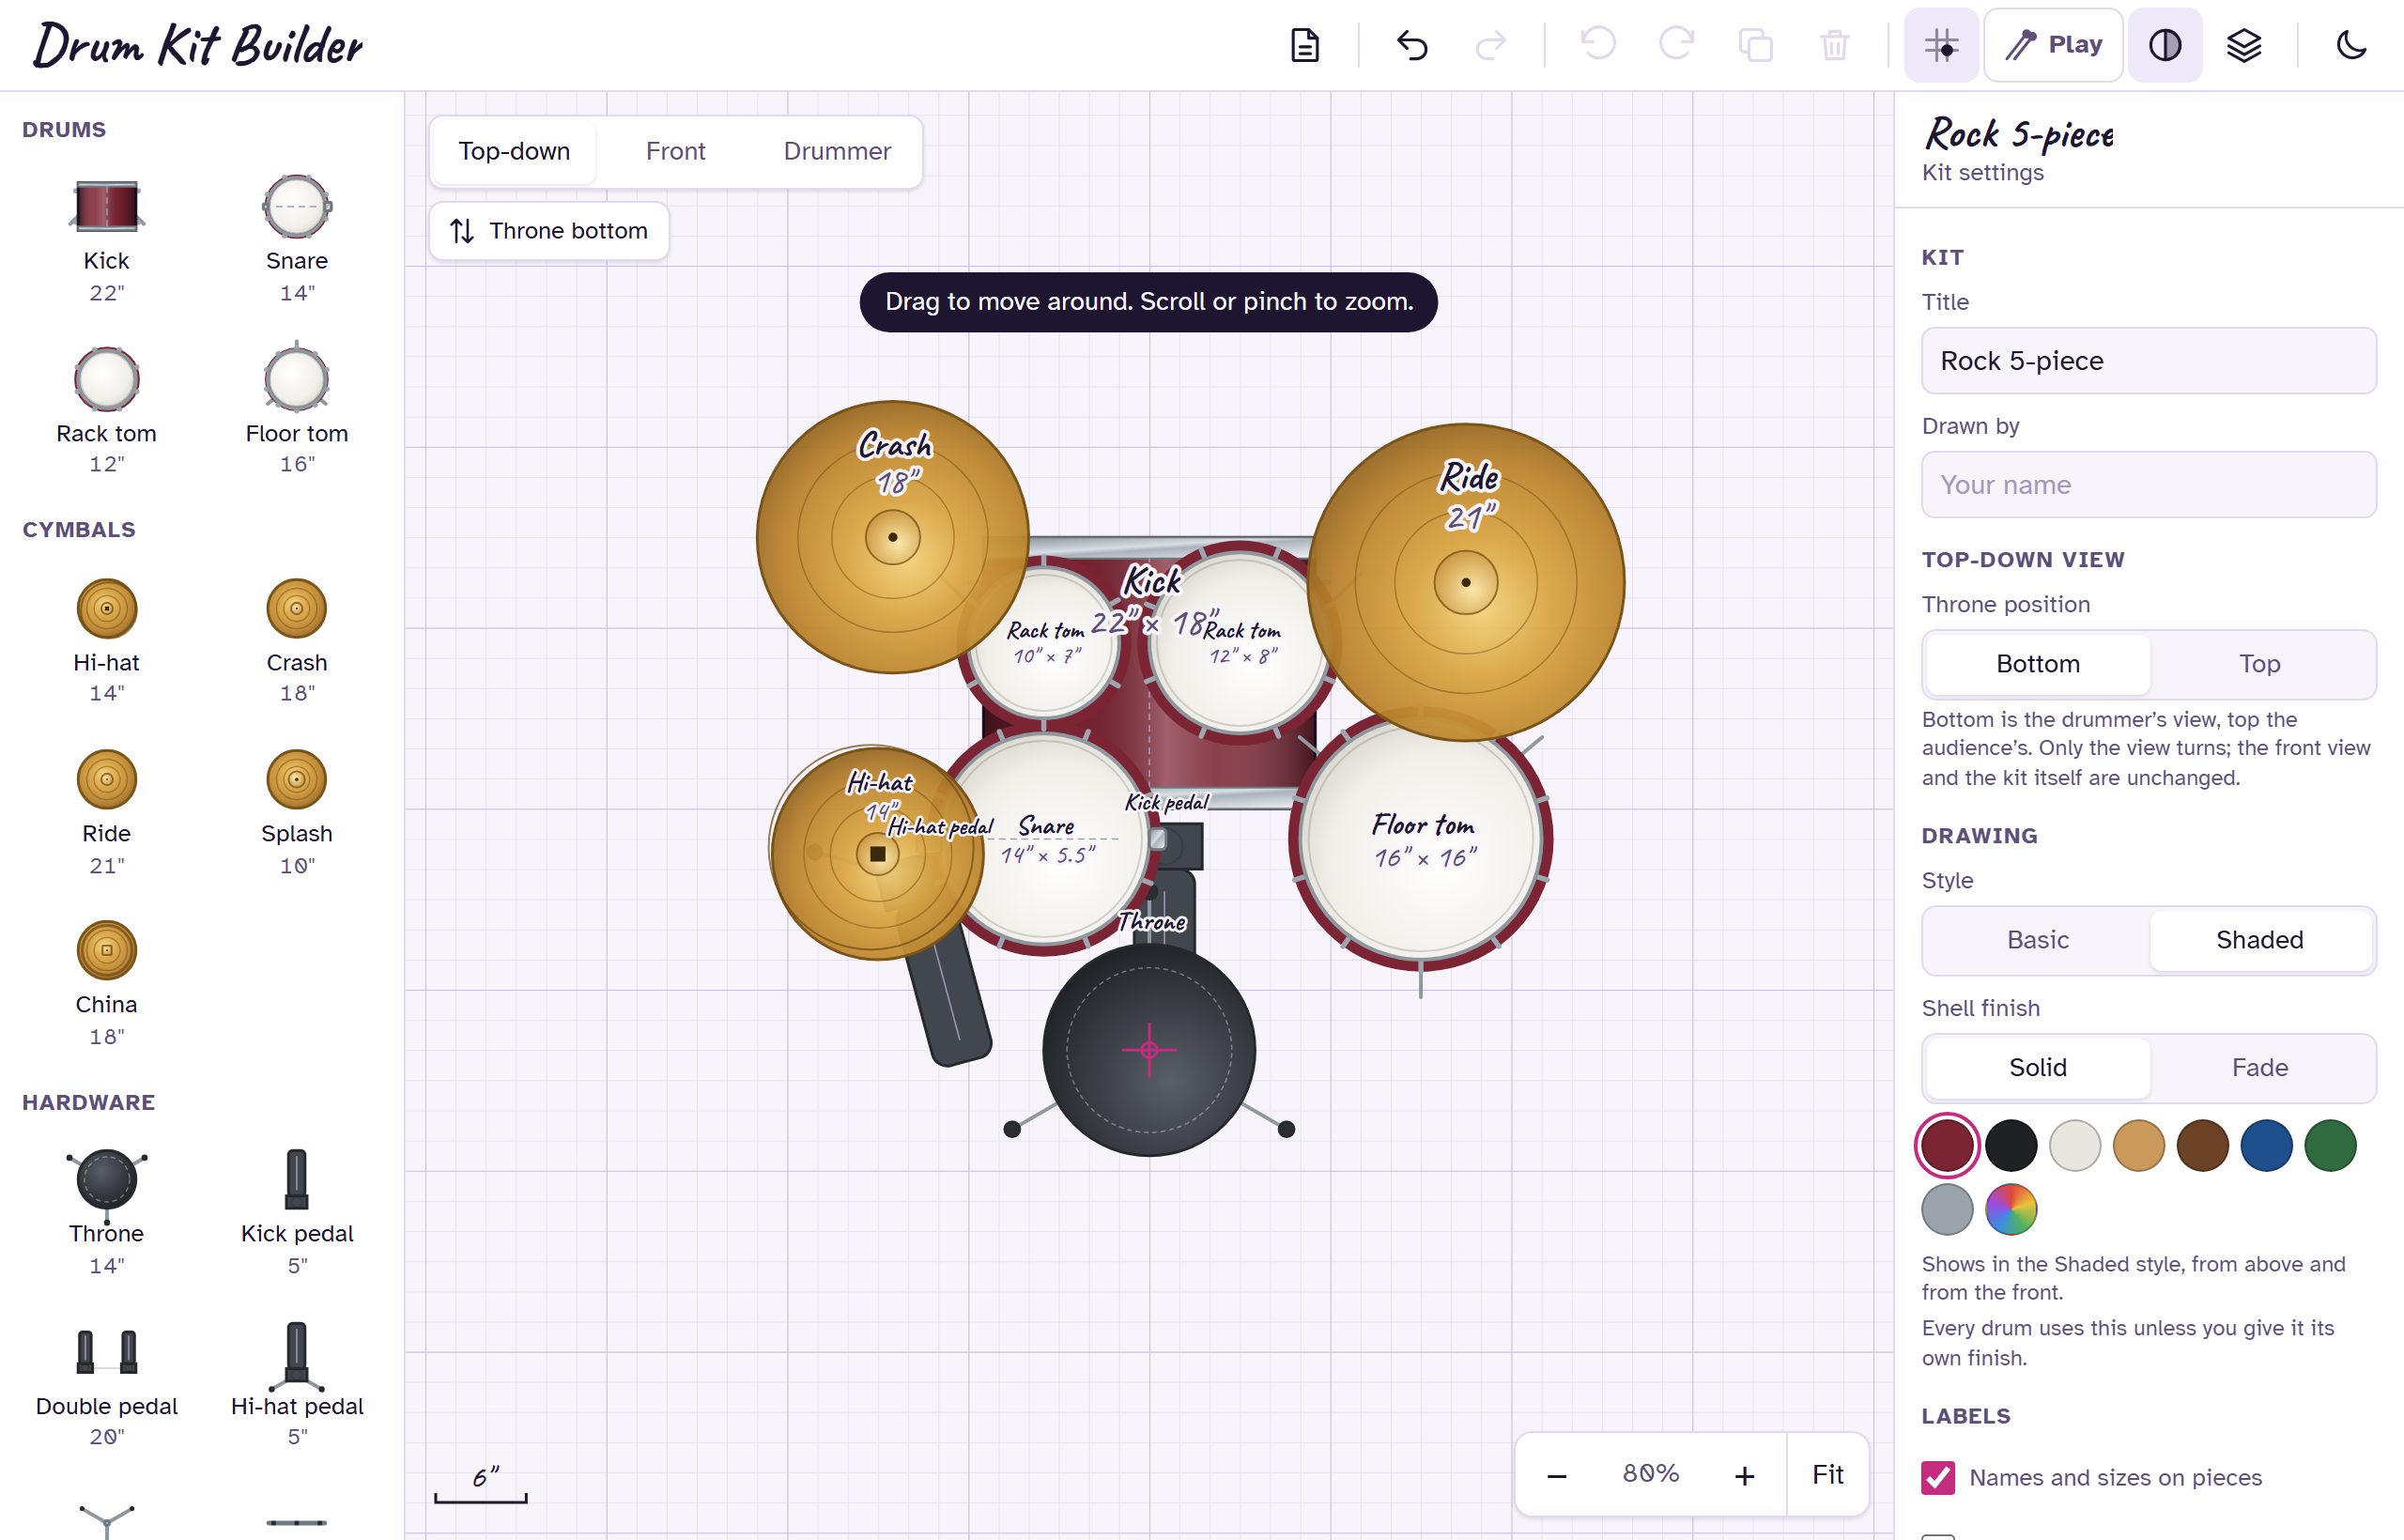
Task: Zoom out with the minus button
Action: click(1556, 1475)
